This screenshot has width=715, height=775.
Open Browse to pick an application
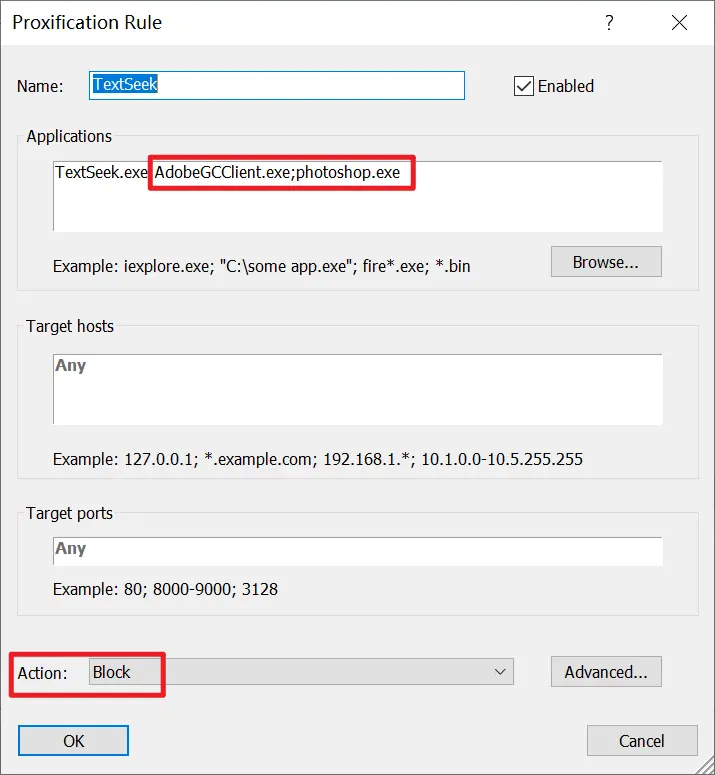tap(606, 262)
